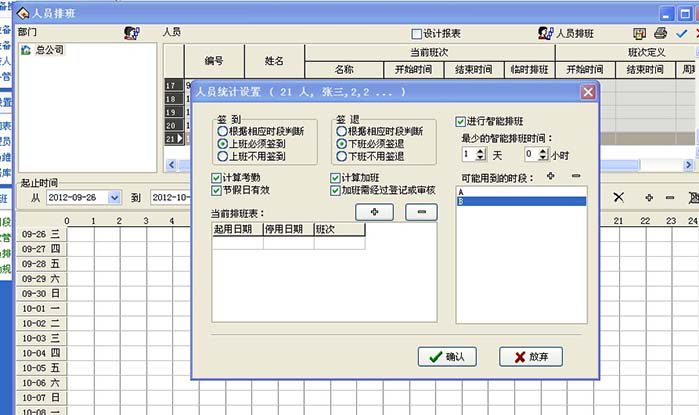Close the 人员统计设置 dialog
699x415 pixels.
click(x=588, y=92)
